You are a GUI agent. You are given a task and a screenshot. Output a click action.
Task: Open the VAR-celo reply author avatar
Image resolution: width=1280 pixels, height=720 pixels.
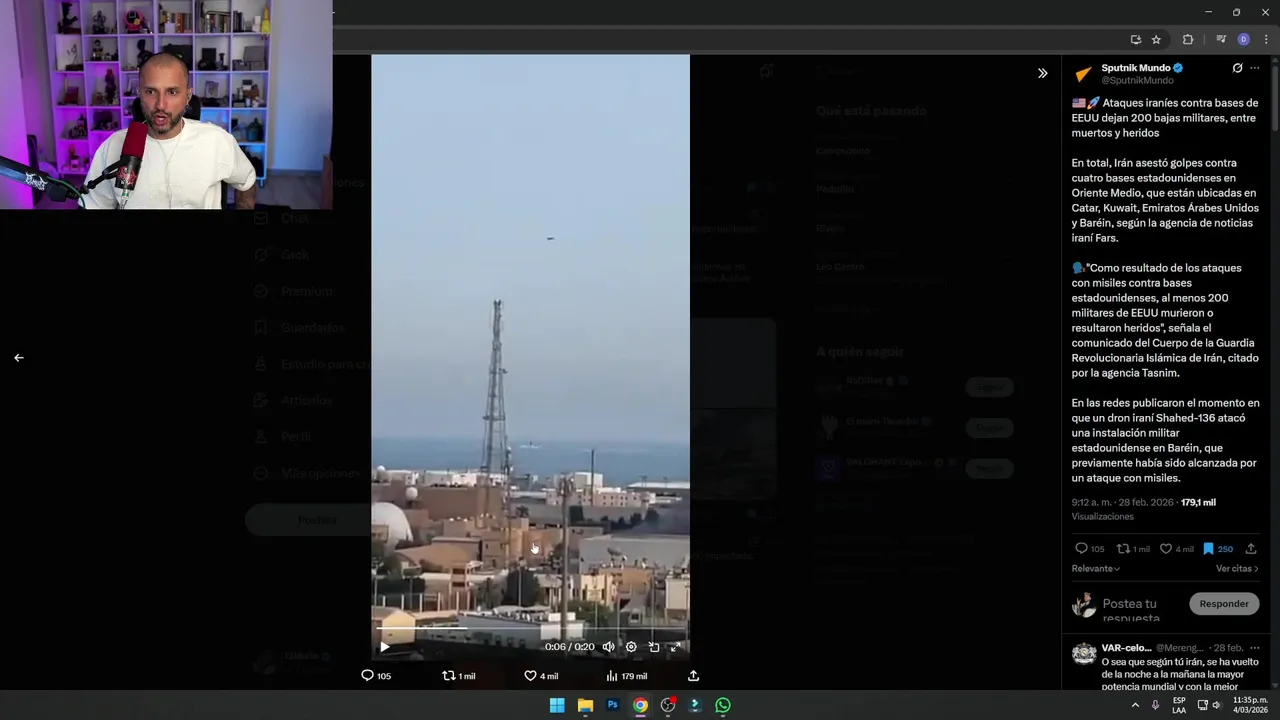(x=1084, y=654)
